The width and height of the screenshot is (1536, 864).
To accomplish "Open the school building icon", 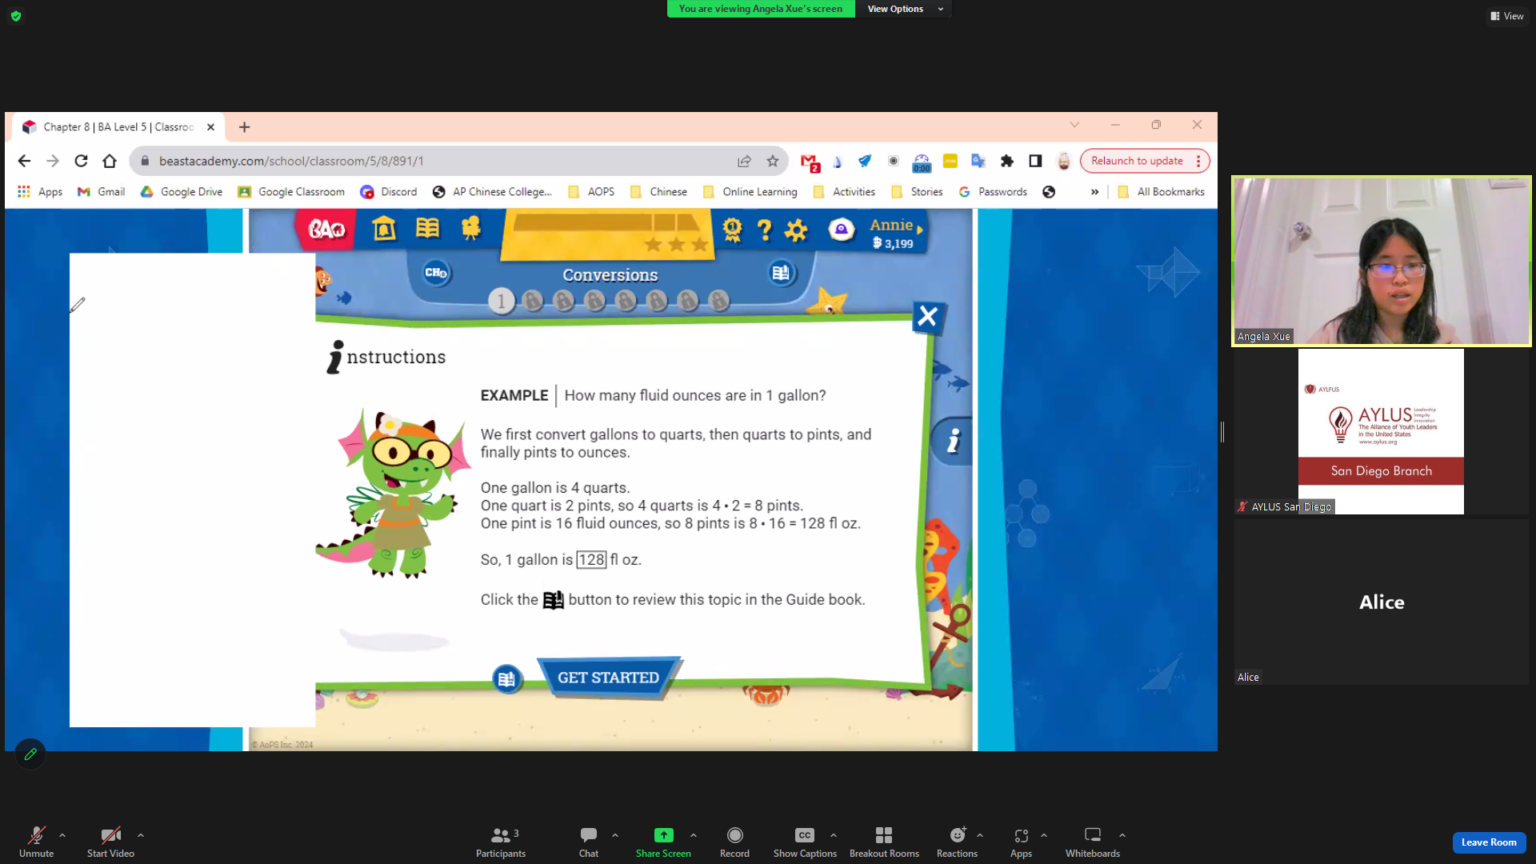I will (x=384, y=229).
